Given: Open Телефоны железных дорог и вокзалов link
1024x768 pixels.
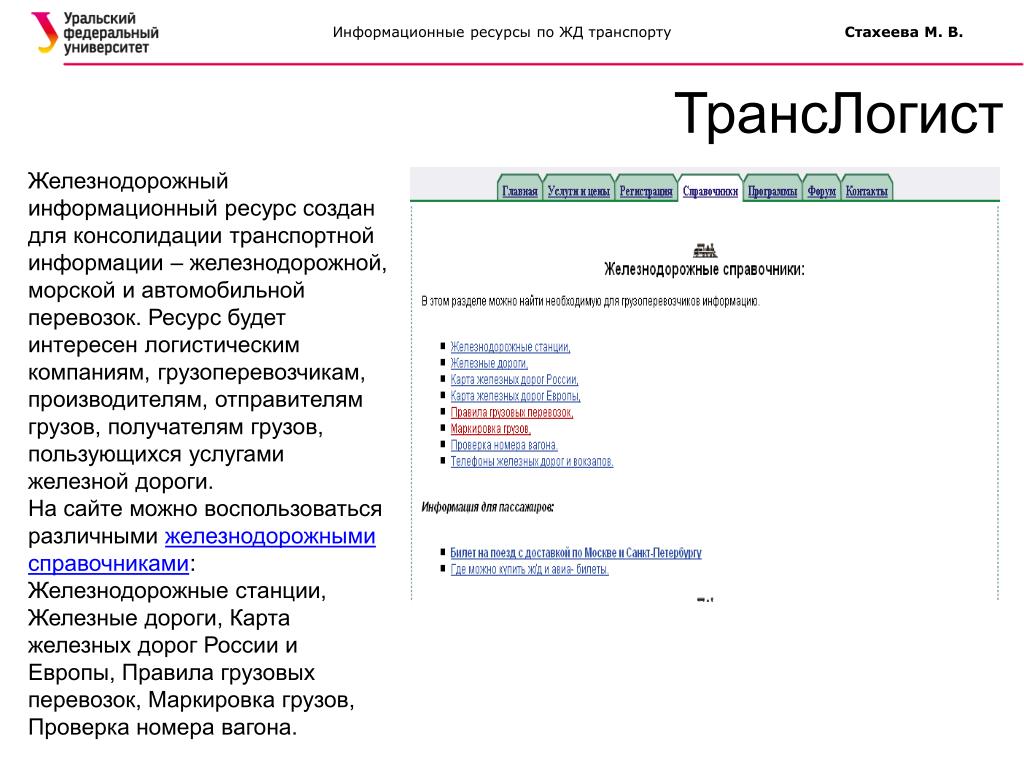Looking at the screenshot, I should 532,461.
